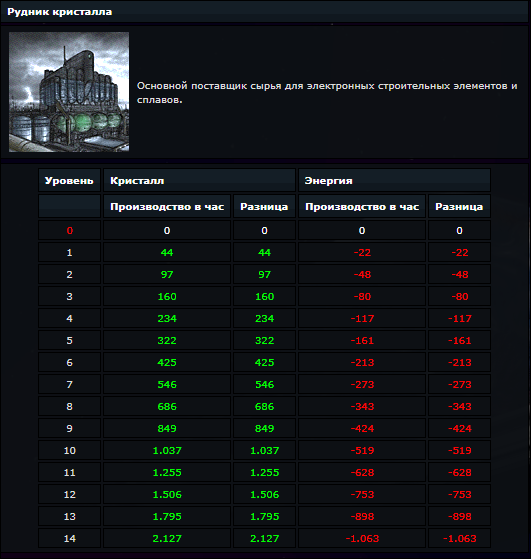Image resolution: width=531 pixels, height=559 pixels.
Task: Click energy Разница value -753 for level 12
Action: coord(459,494)
